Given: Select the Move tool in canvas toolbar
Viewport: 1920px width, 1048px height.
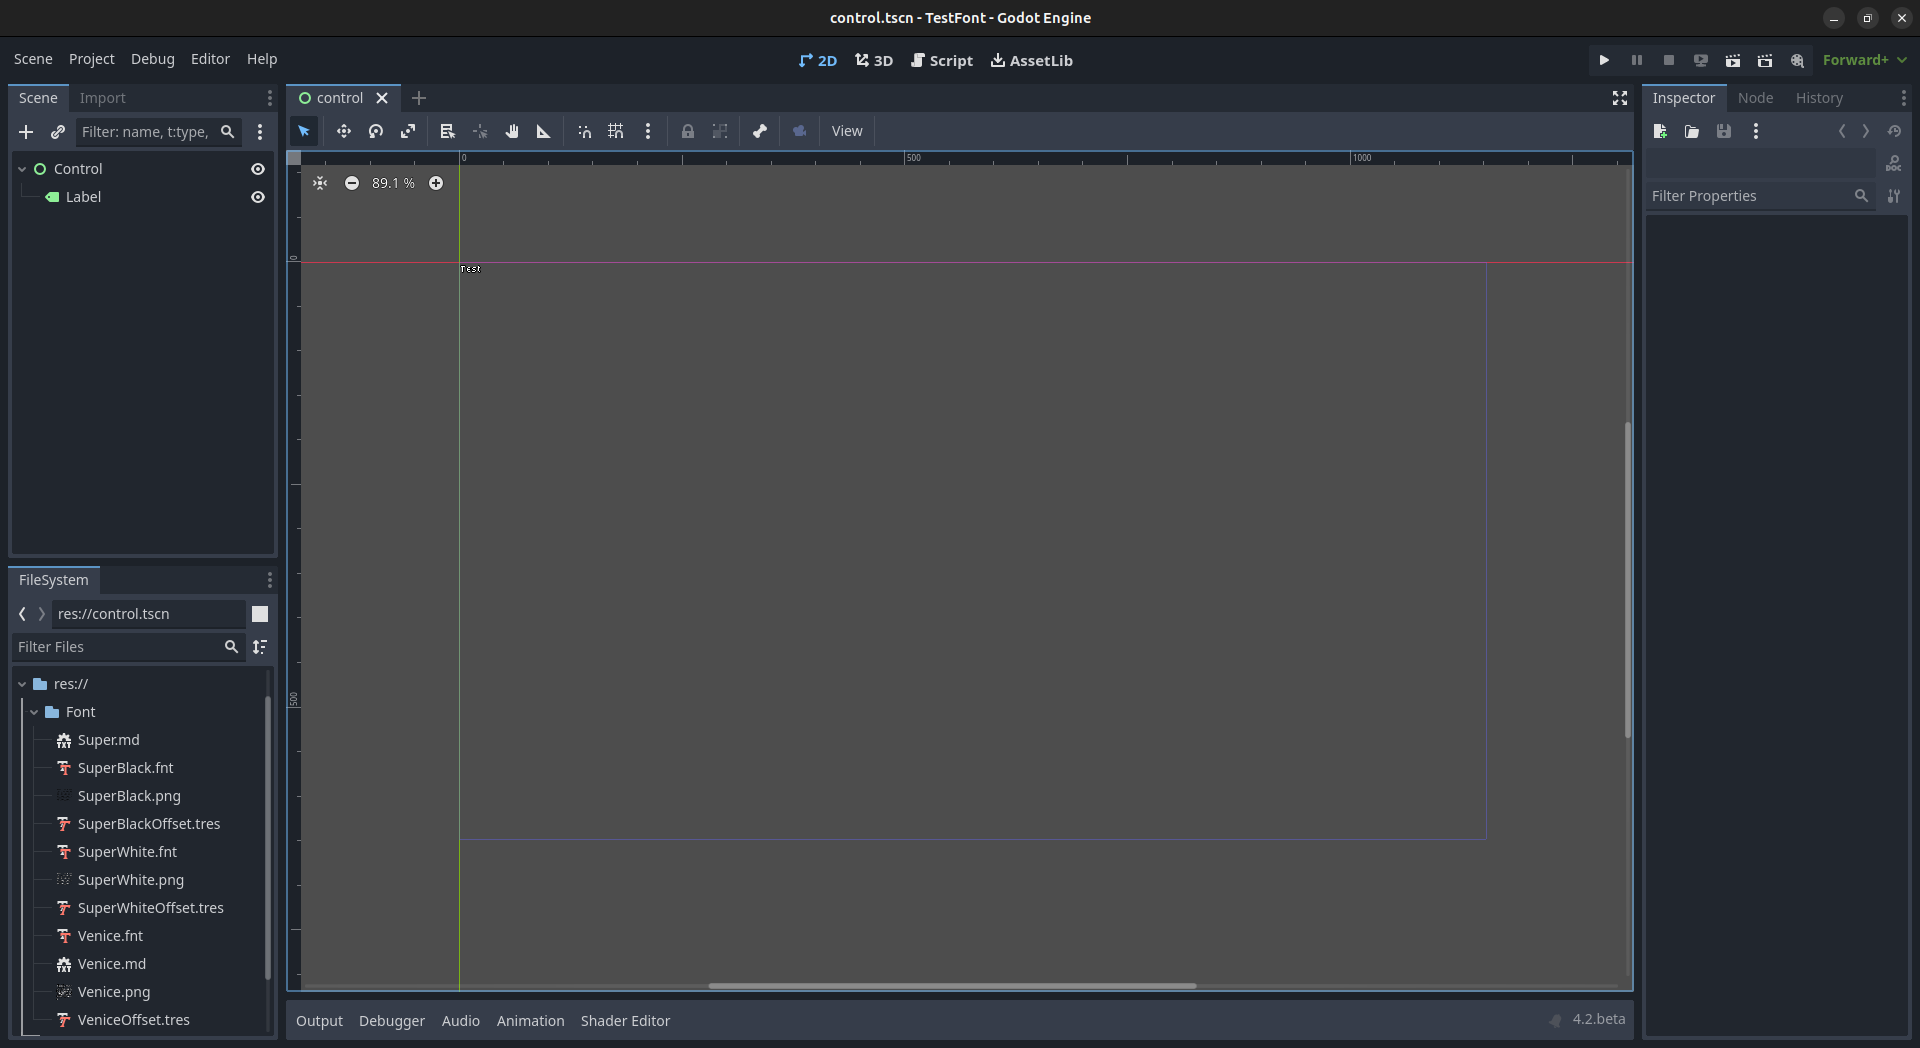Looking at the screenshot, I should click(x=344, y=131).
